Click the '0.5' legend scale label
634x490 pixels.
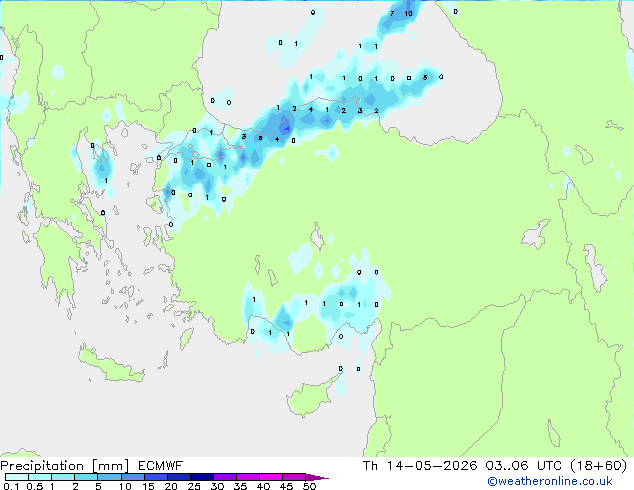[x=35, y=486]
